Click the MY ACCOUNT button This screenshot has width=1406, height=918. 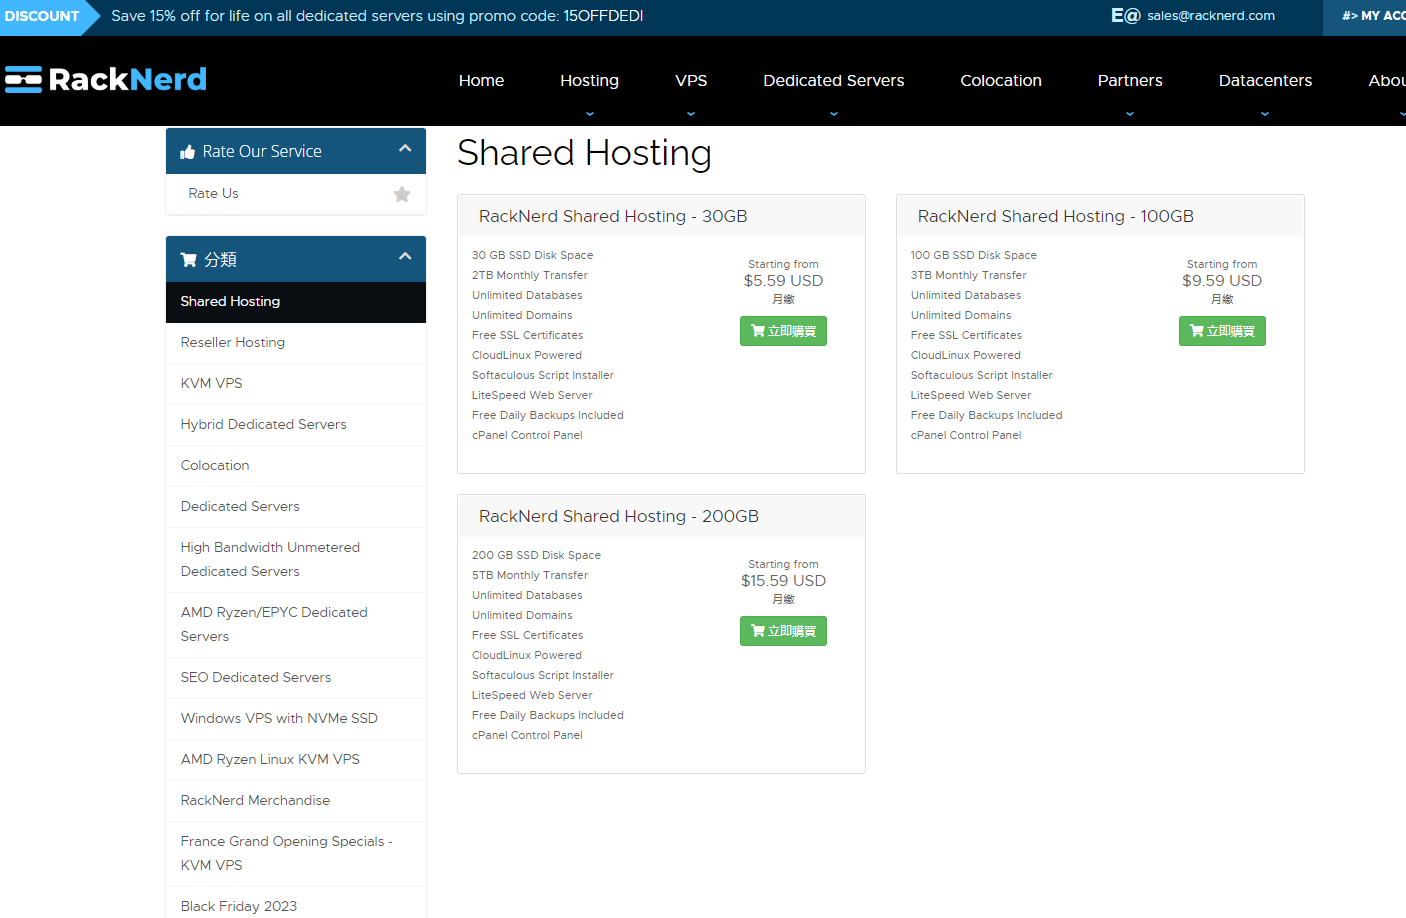click(x=1365, y=17)
